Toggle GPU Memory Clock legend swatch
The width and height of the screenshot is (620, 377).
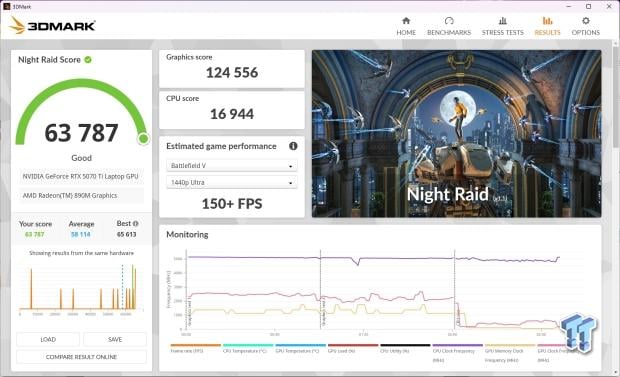510,345
